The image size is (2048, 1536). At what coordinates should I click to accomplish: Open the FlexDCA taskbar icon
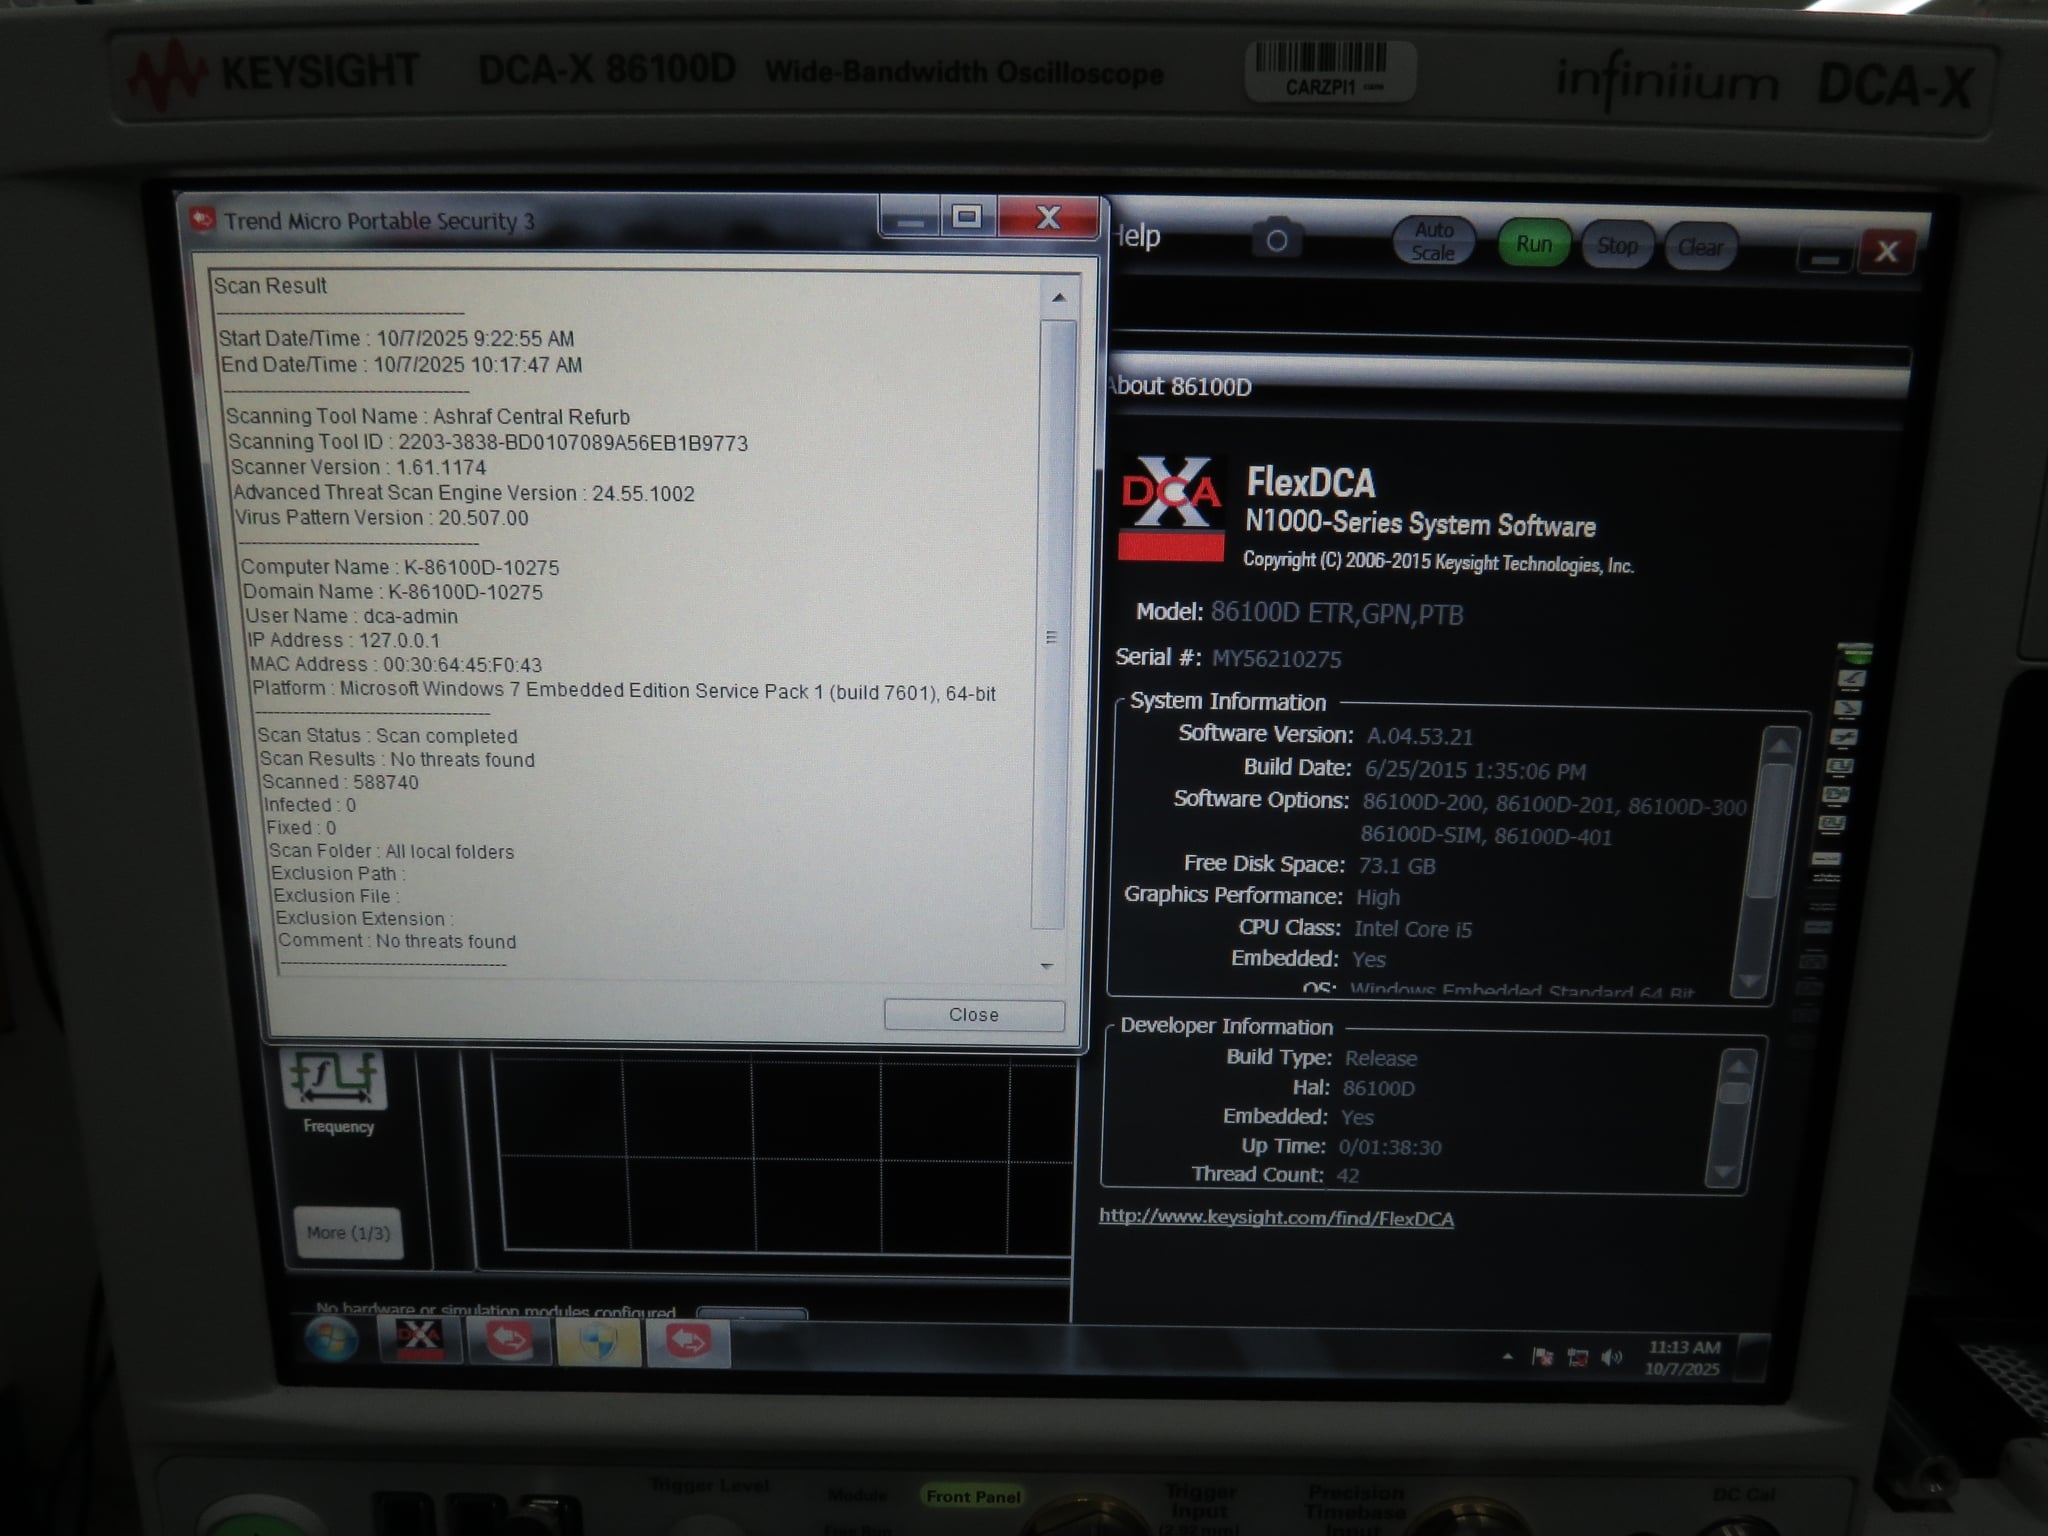420,1339
